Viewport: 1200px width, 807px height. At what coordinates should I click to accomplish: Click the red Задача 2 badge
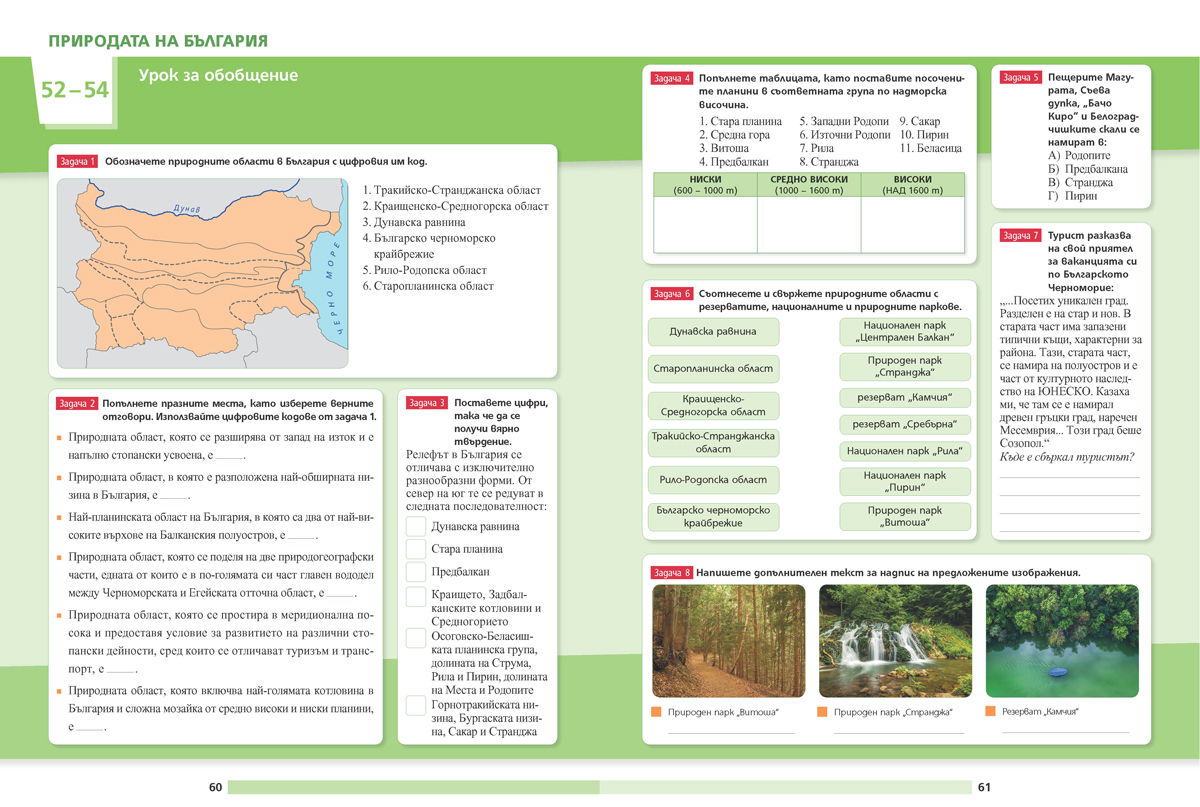(77, 403)
